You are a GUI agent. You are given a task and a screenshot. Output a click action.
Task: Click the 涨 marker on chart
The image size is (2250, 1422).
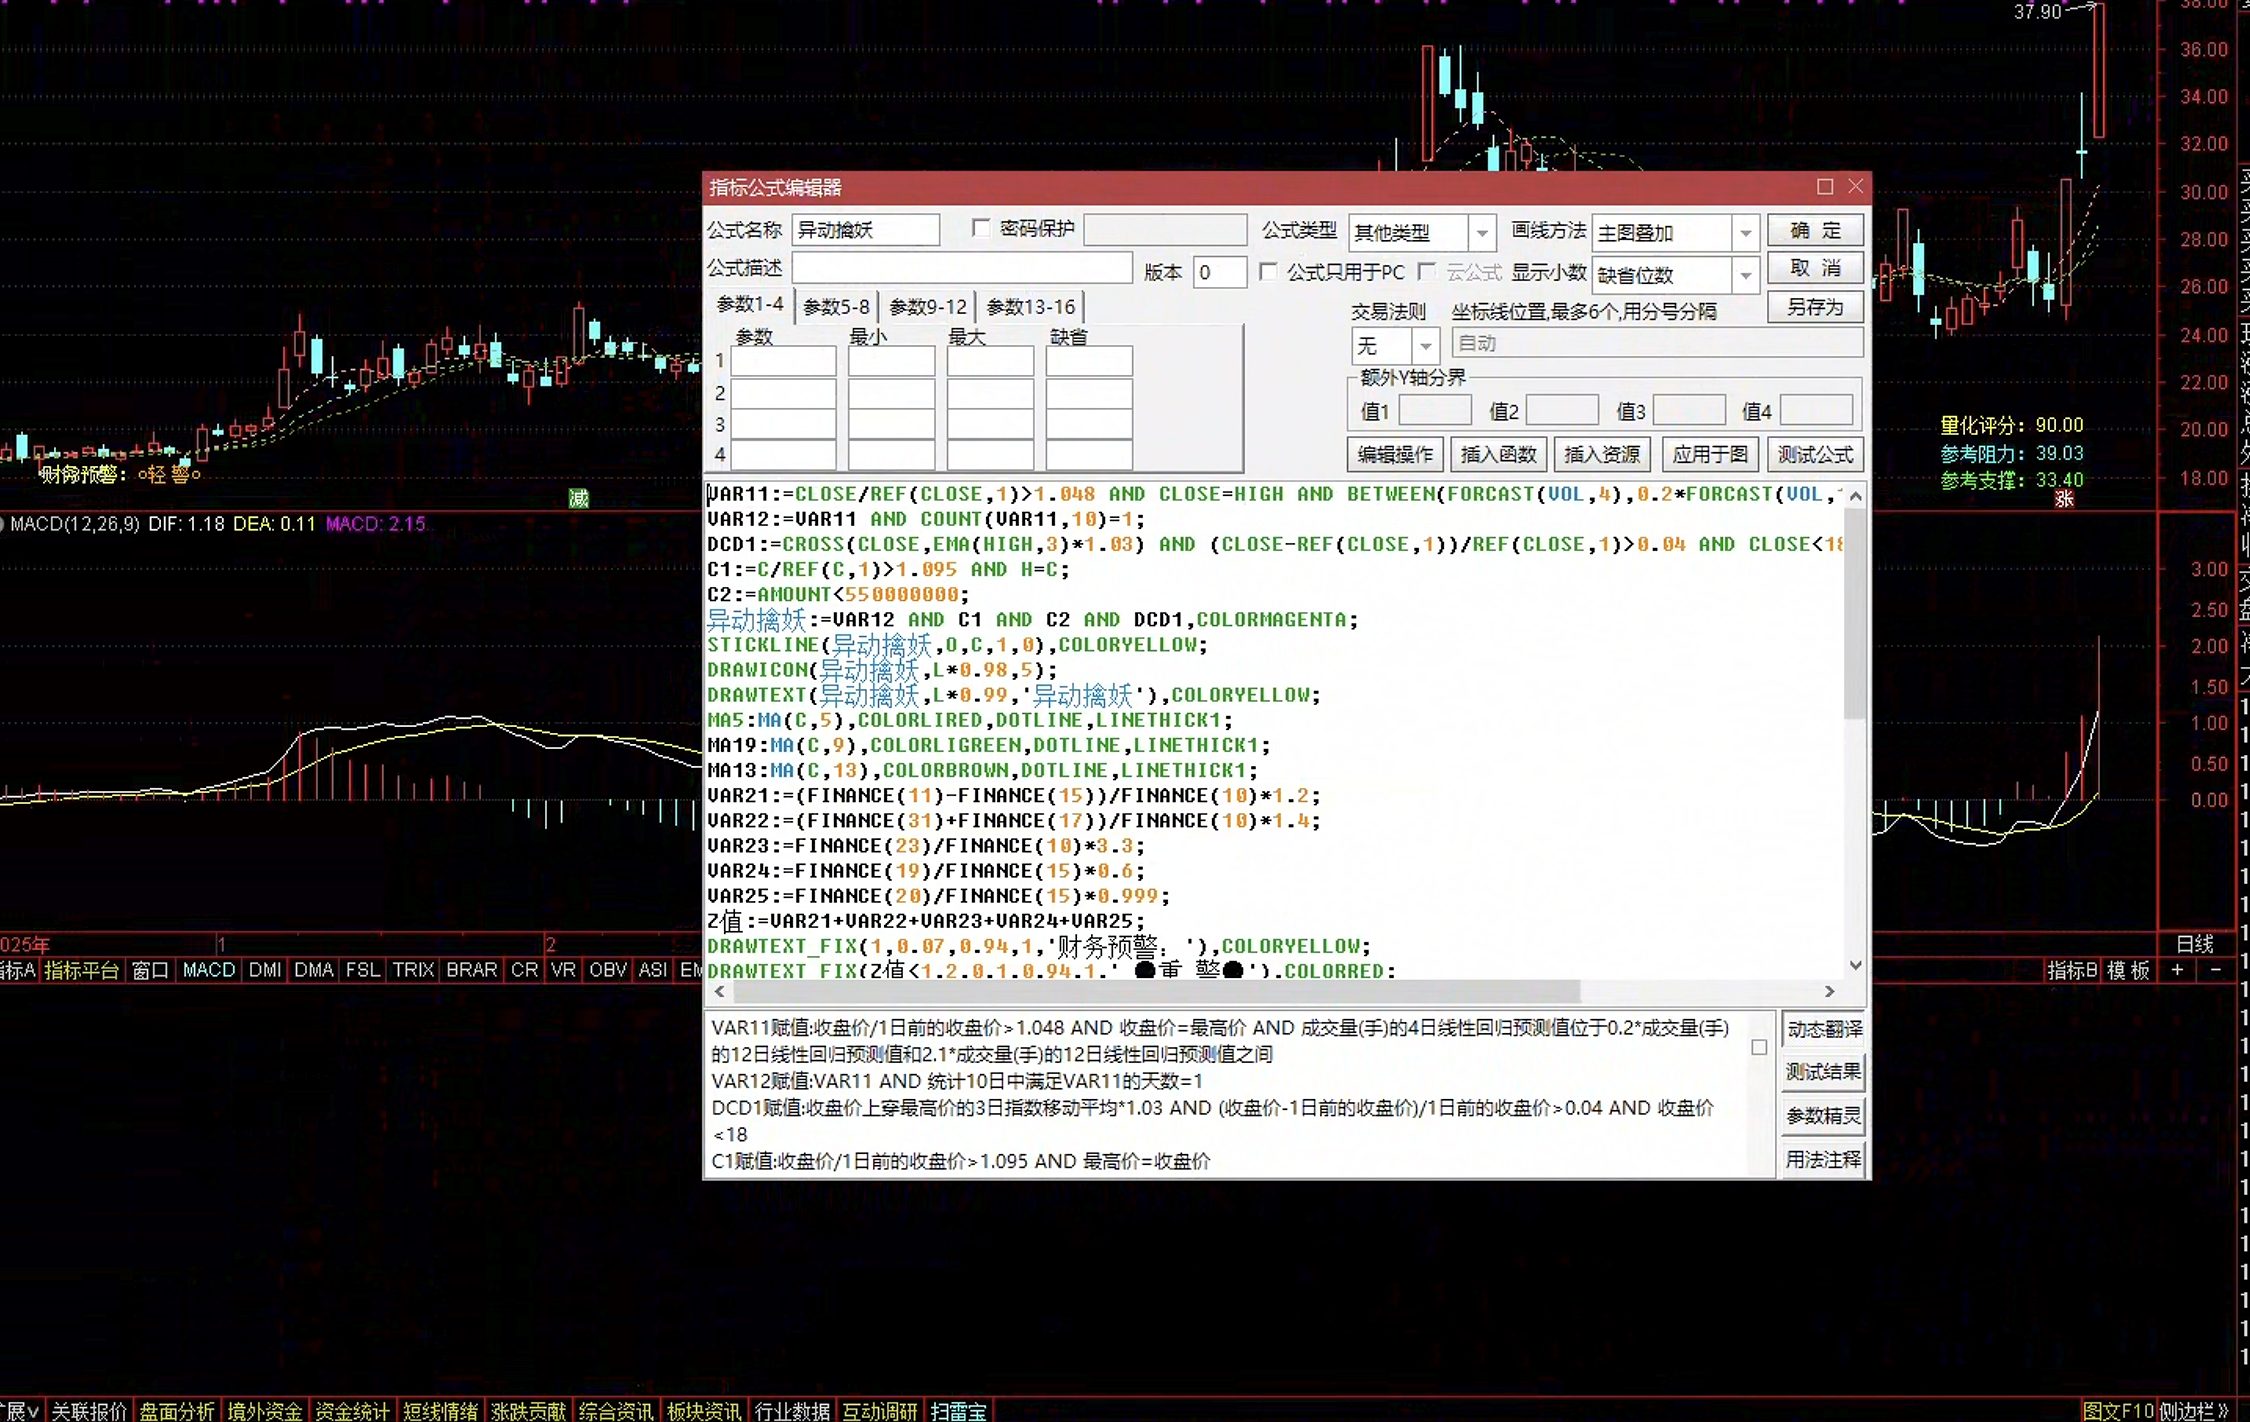pos(2064,498)
